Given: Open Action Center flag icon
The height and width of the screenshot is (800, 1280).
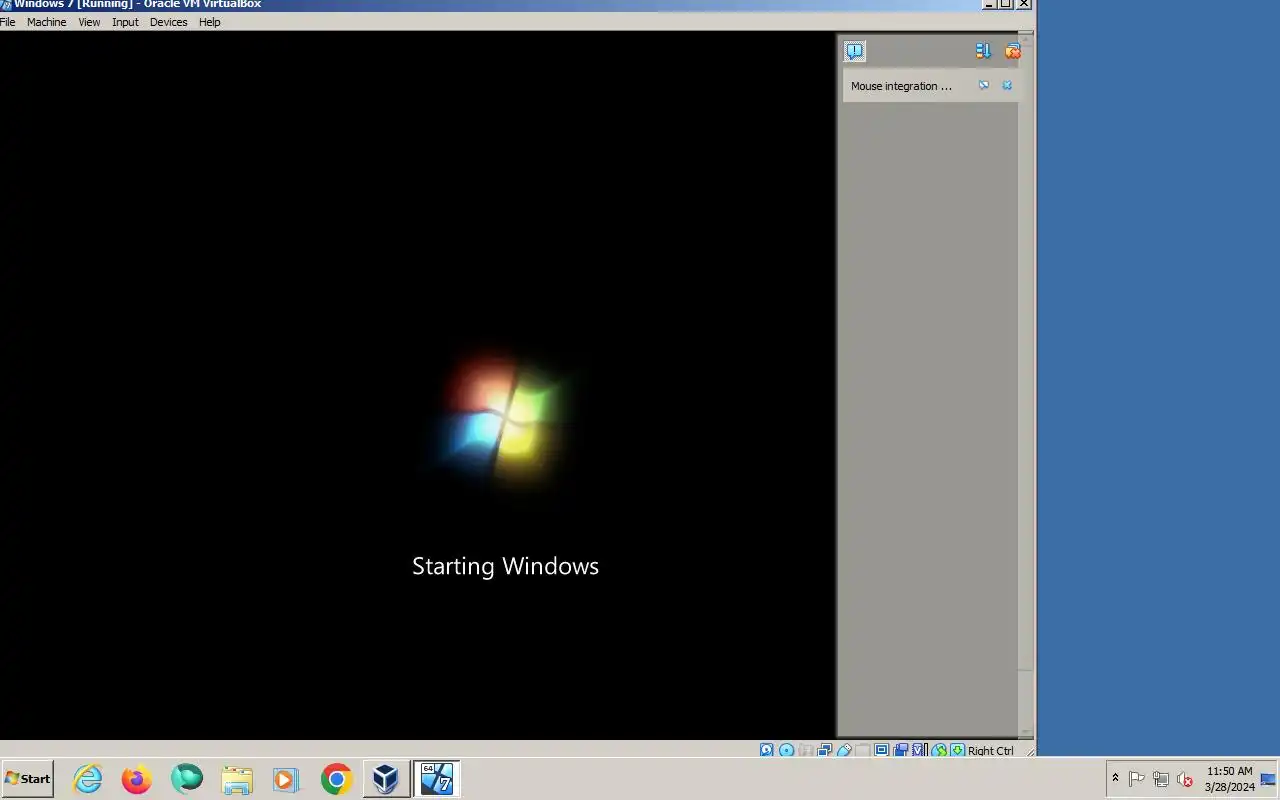Looking at the screenshot, I should click(1137, 779).
